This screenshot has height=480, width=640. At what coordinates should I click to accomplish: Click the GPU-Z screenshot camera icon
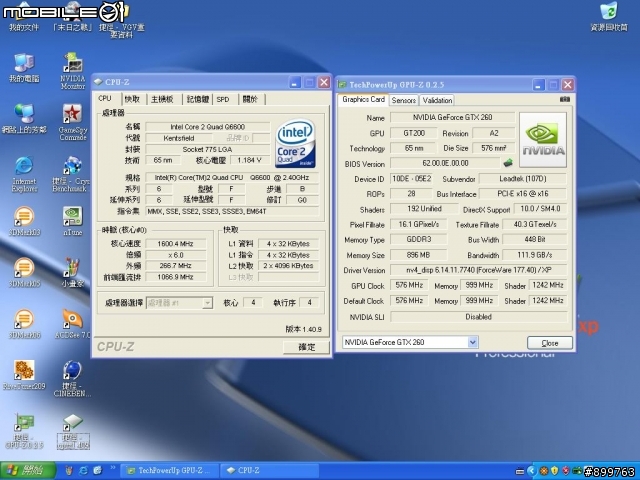point(564,99)
